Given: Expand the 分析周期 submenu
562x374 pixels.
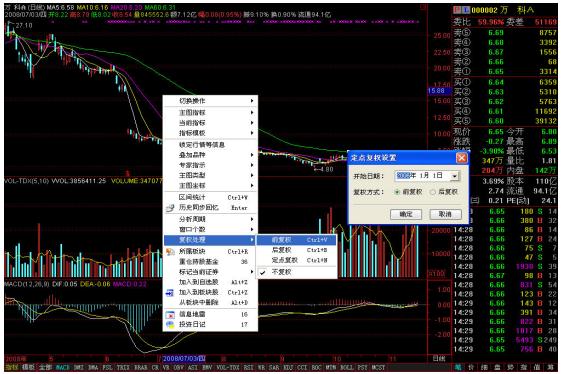Looking at the screenshot, I should tap(210, 219).
